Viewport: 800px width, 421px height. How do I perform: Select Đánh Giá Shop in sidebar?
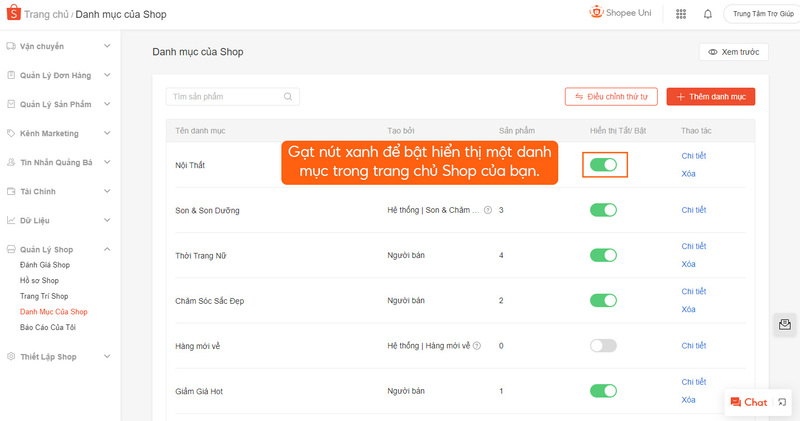coord(45,265)
